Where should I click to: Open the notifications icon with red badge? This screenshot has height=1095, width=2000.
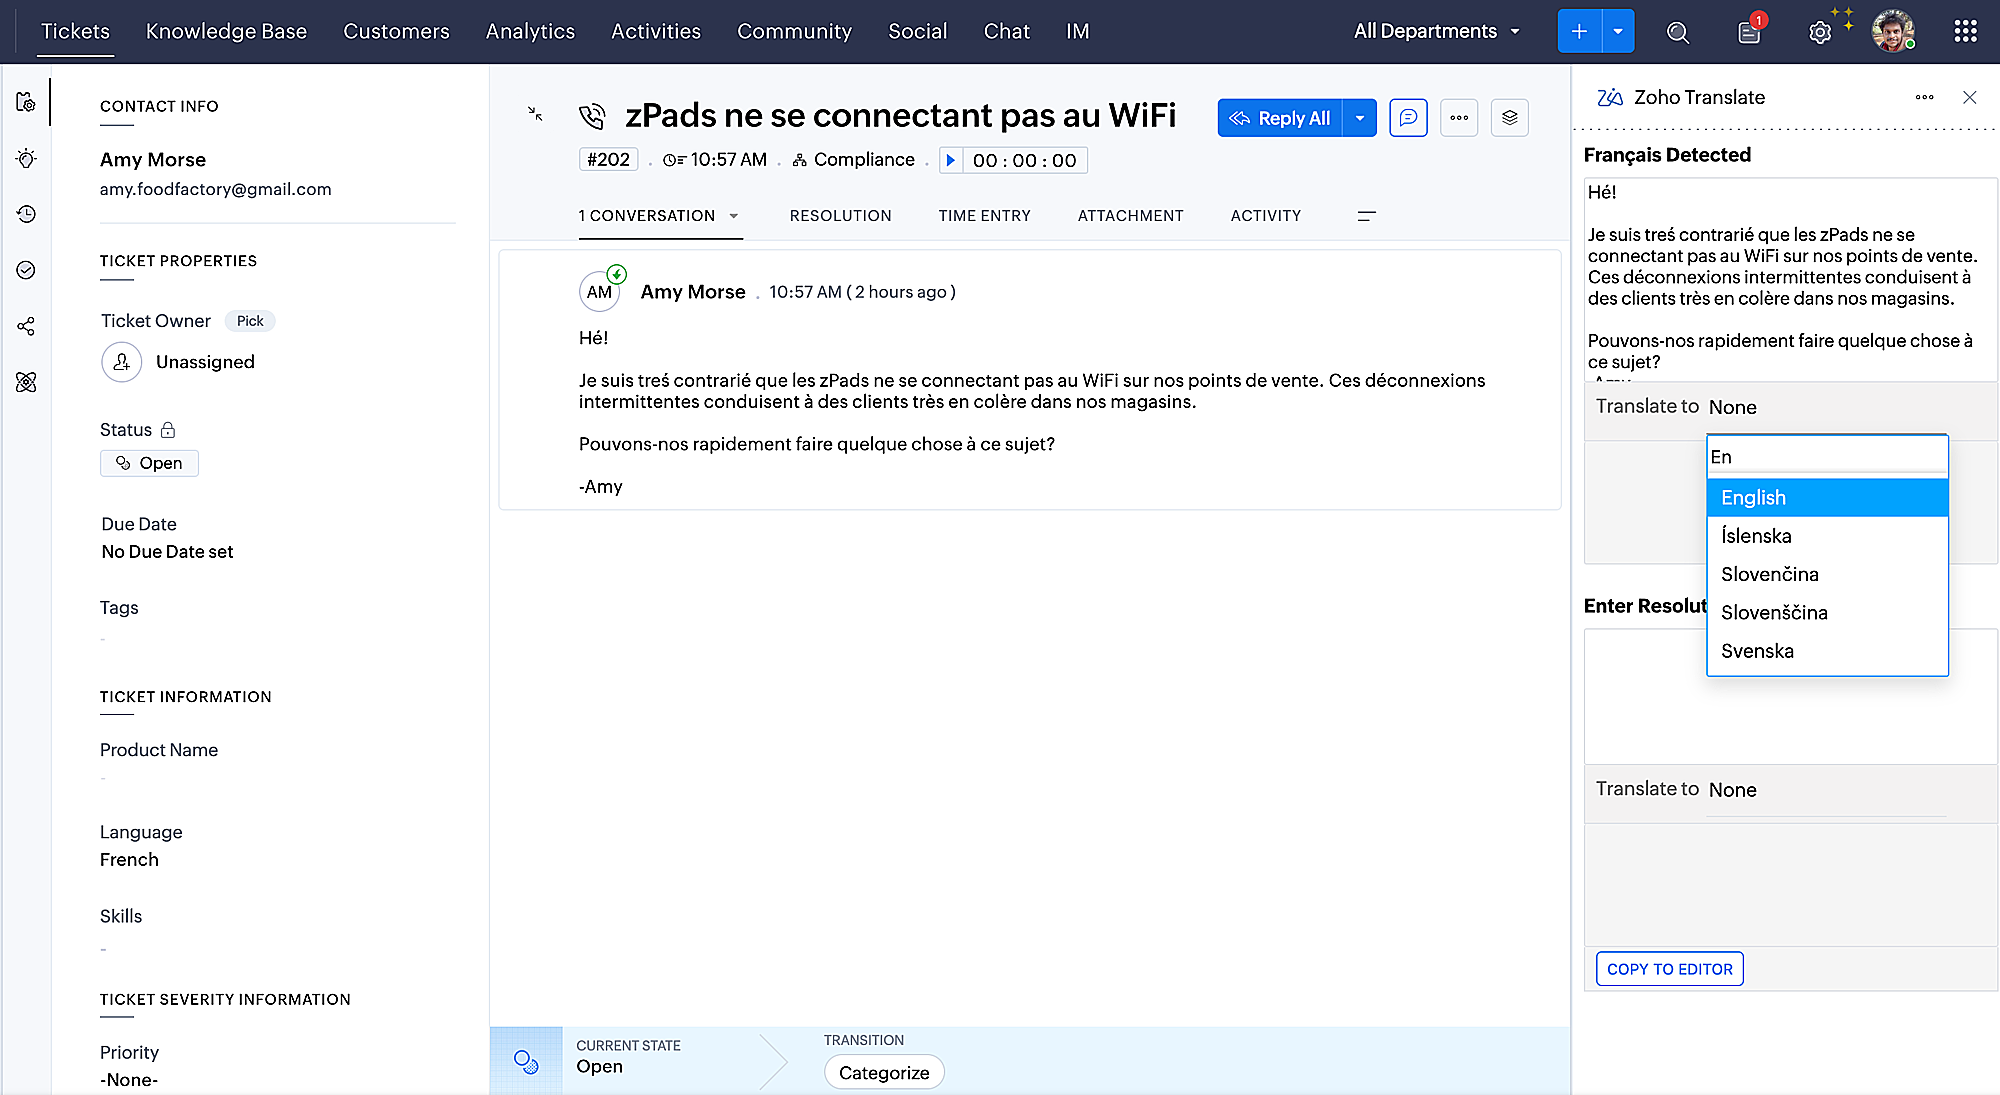[1749, 32]
